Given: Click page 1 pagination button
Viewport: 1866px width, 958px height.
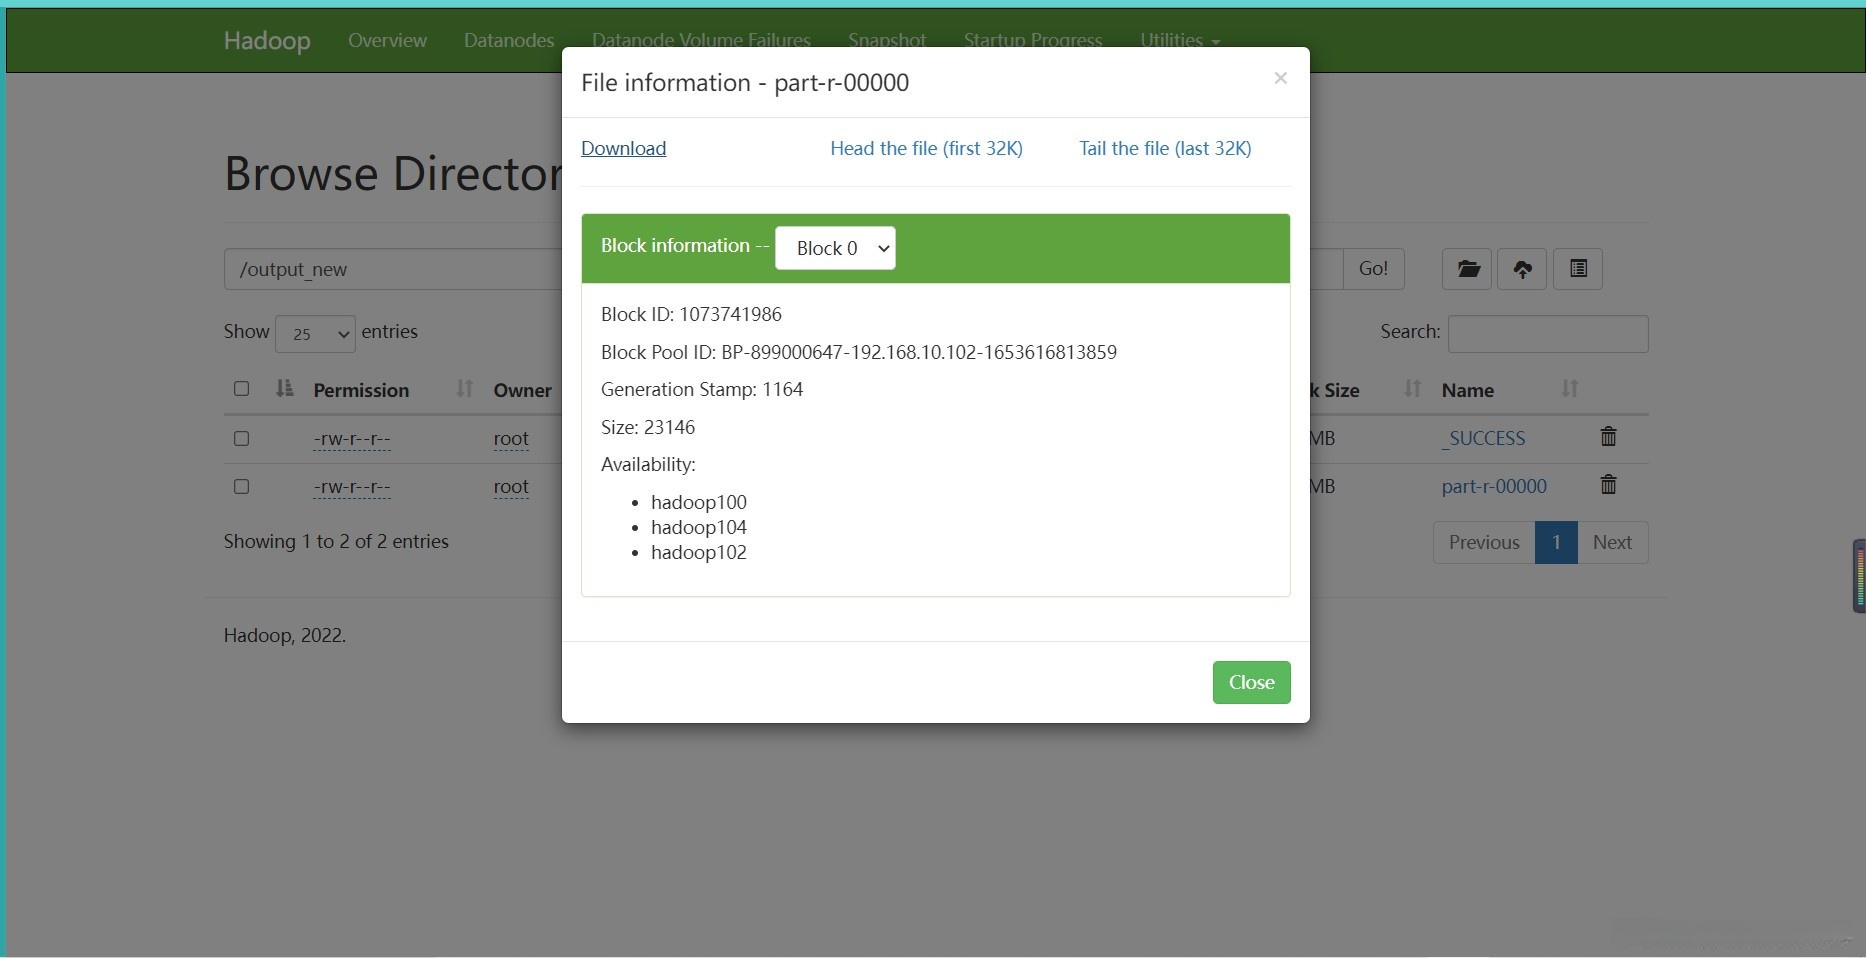Looking at the screenshot, I should click(x=1556, y=542).
